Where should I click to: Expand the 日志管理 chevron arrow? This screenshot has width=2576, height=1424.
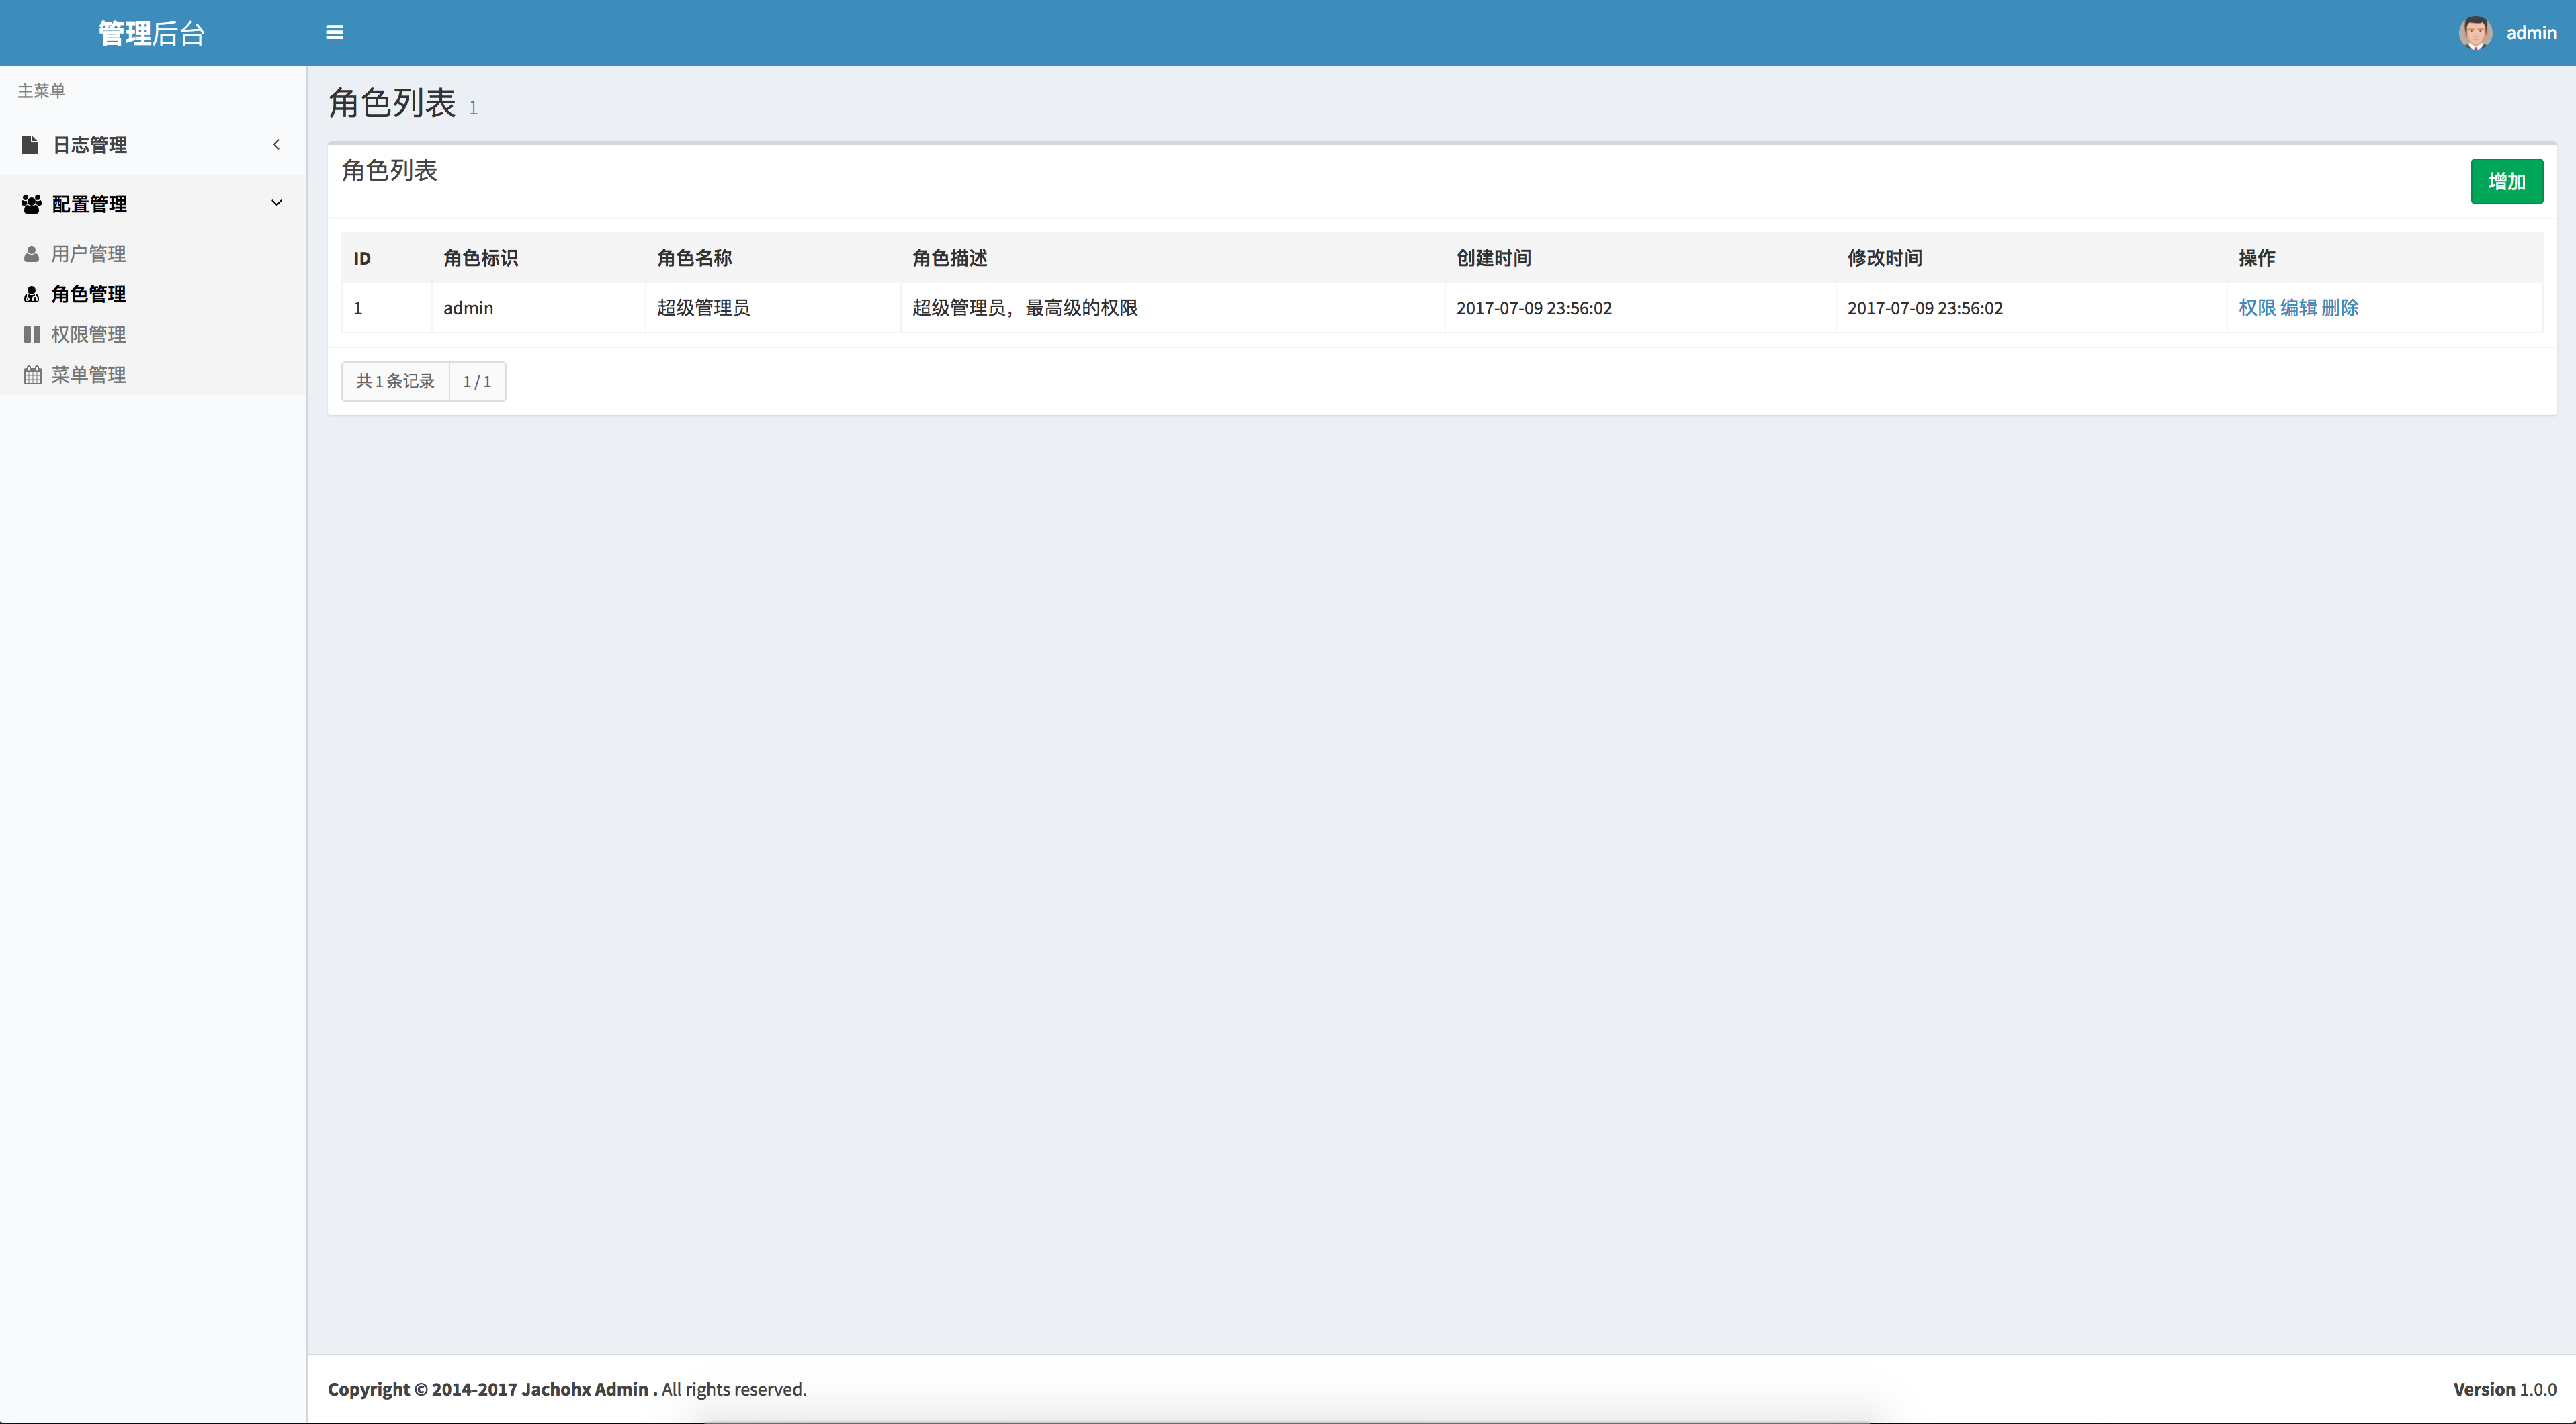pos(277,145)
